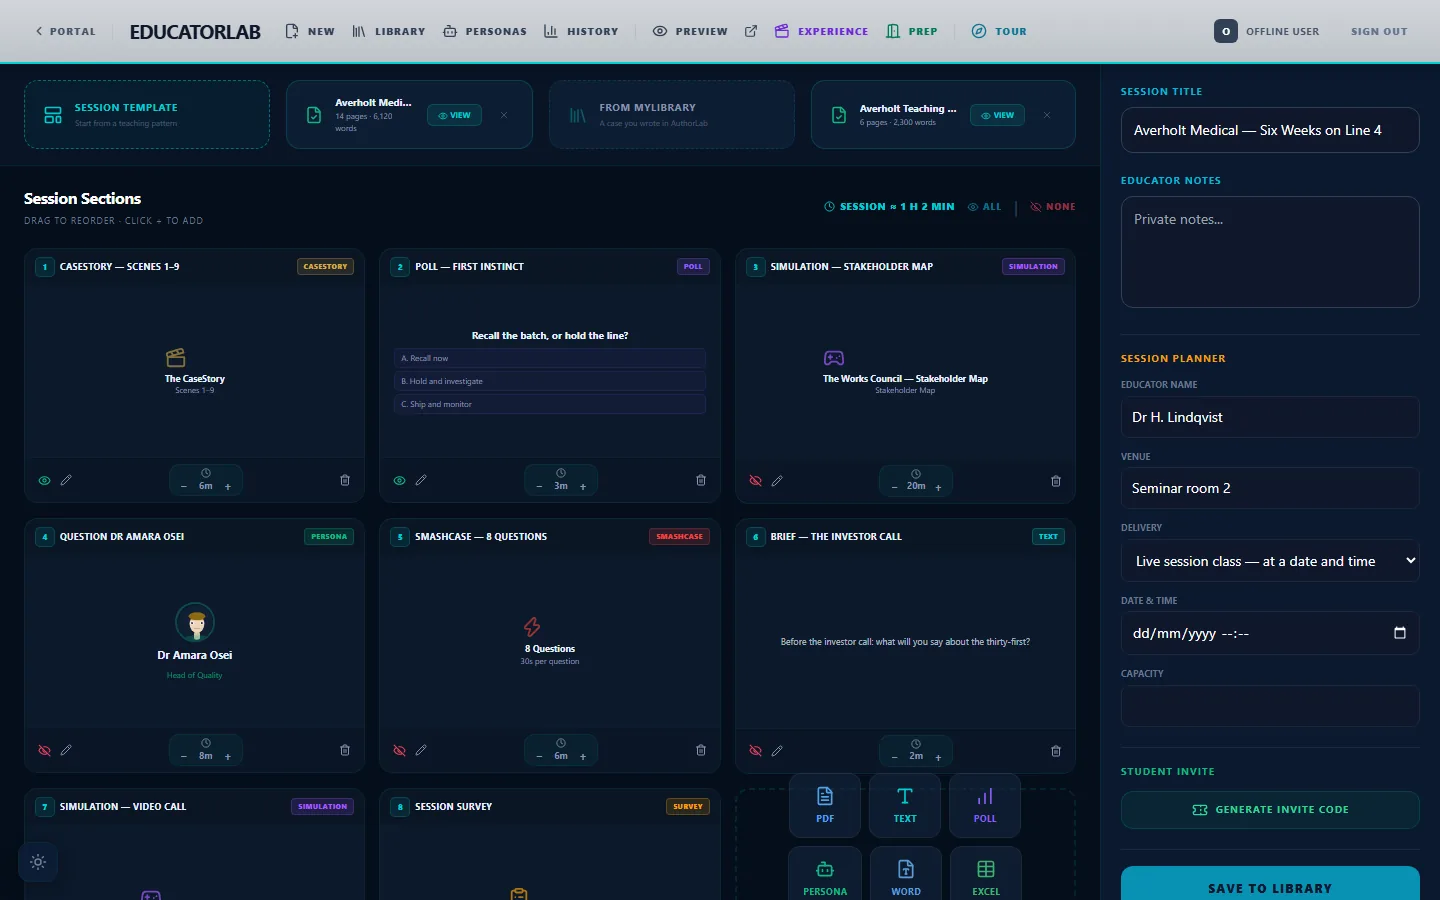
Task: Show the Question Dr Amara Osei section
Action: 44,751
